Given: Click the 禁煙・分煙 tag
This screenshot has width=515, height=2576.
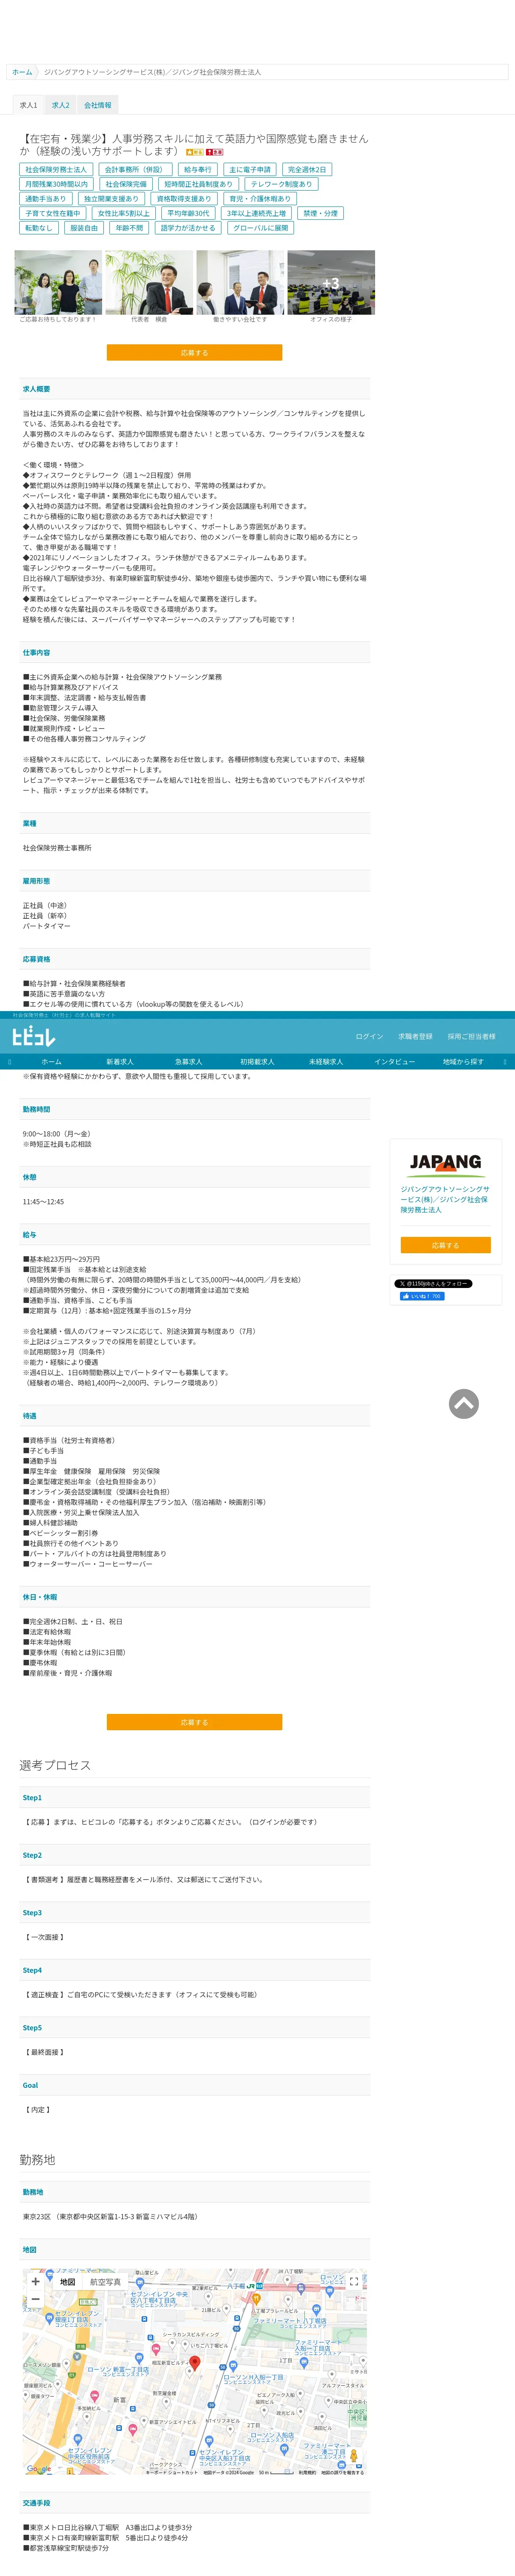Looking at the screenshot, I should tap(320, 213).
